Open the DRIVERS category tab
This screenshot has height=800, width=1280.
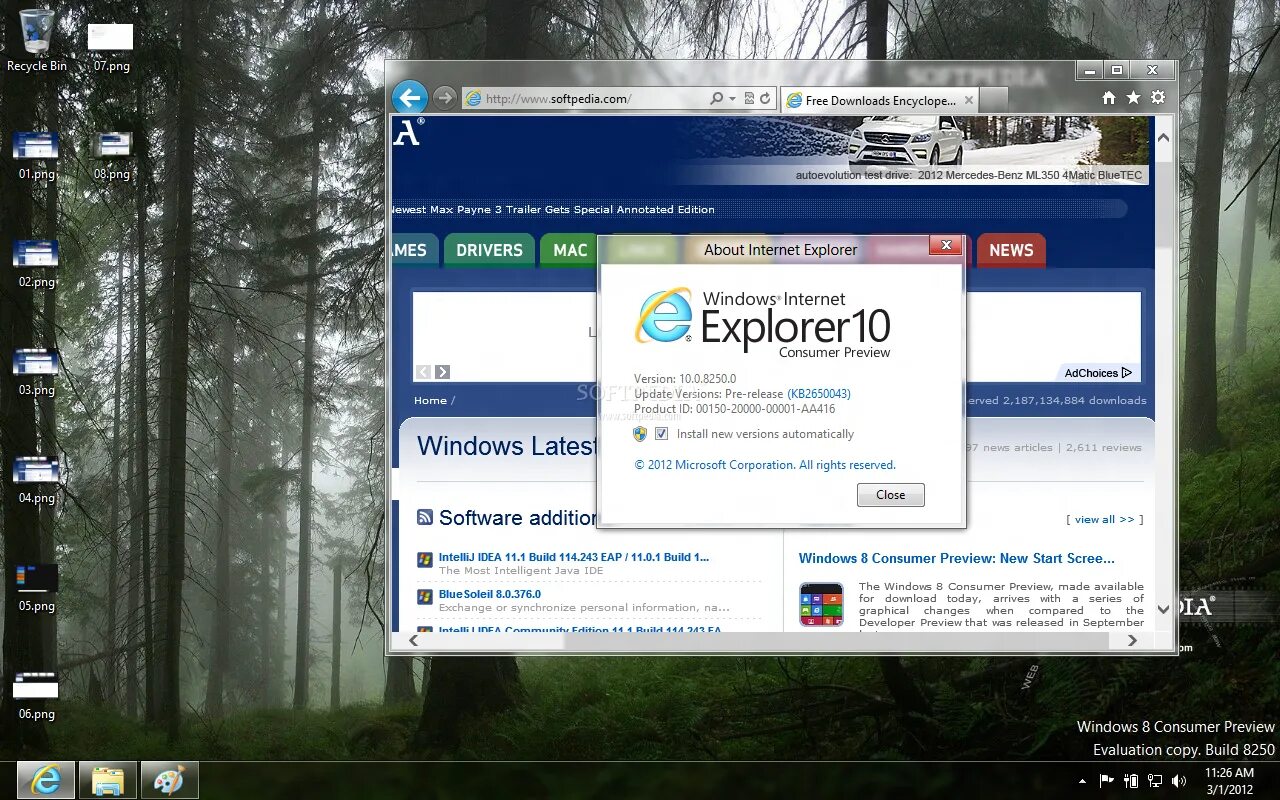tap(489, 250)
